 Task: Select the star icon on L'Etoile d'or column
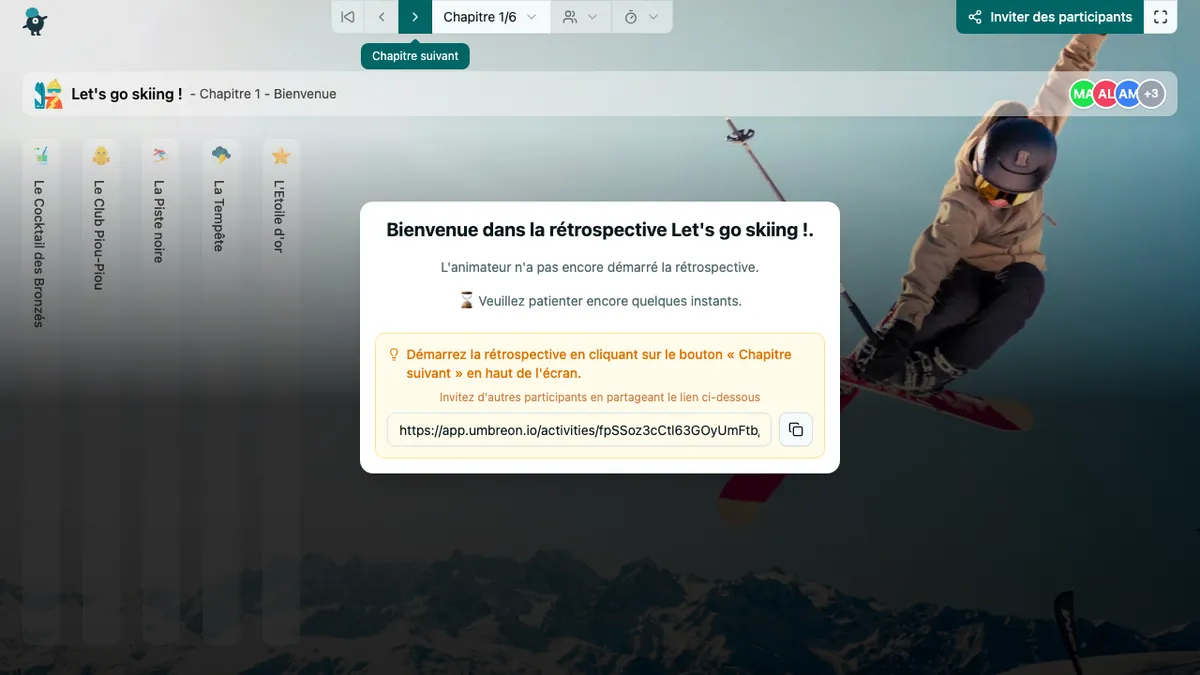280,155
